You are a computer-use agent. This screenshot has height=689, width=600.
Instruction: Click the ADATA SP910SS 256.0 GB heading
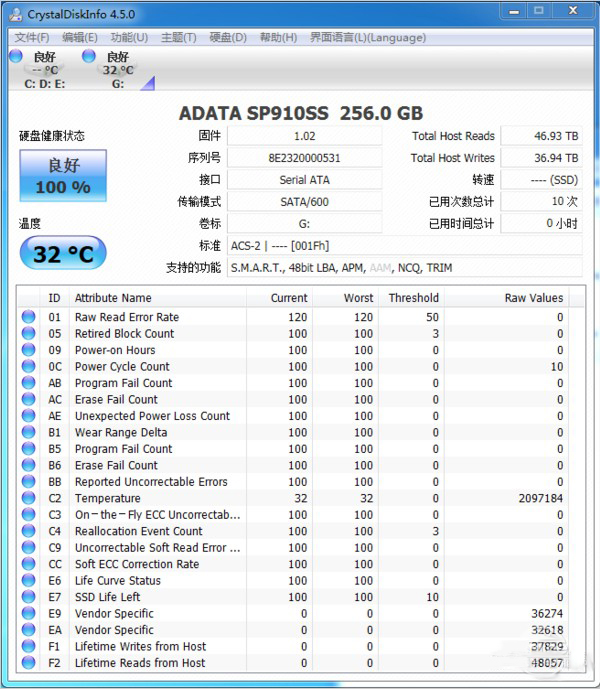301,113
